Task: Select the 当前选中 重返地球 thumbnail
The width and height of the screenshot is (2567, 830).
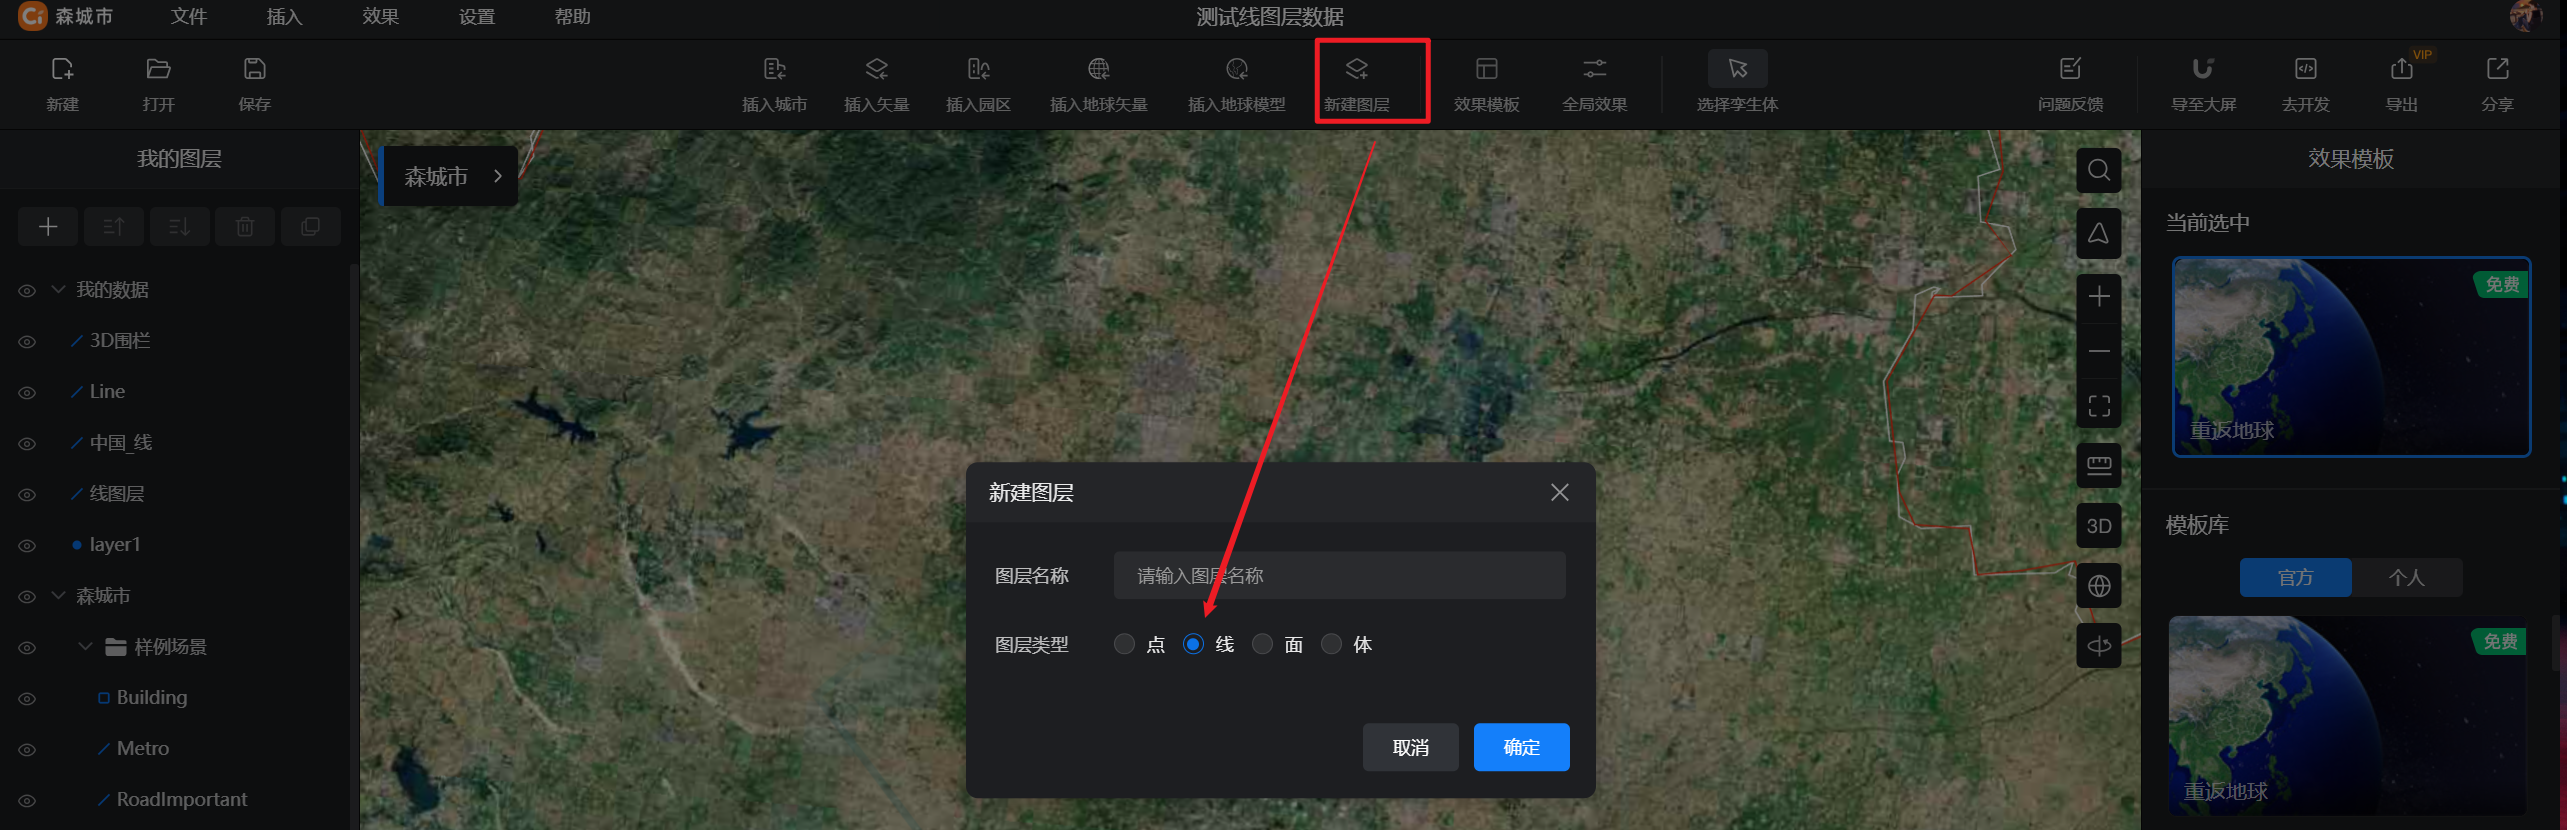Action: (x=2351, y=357)
